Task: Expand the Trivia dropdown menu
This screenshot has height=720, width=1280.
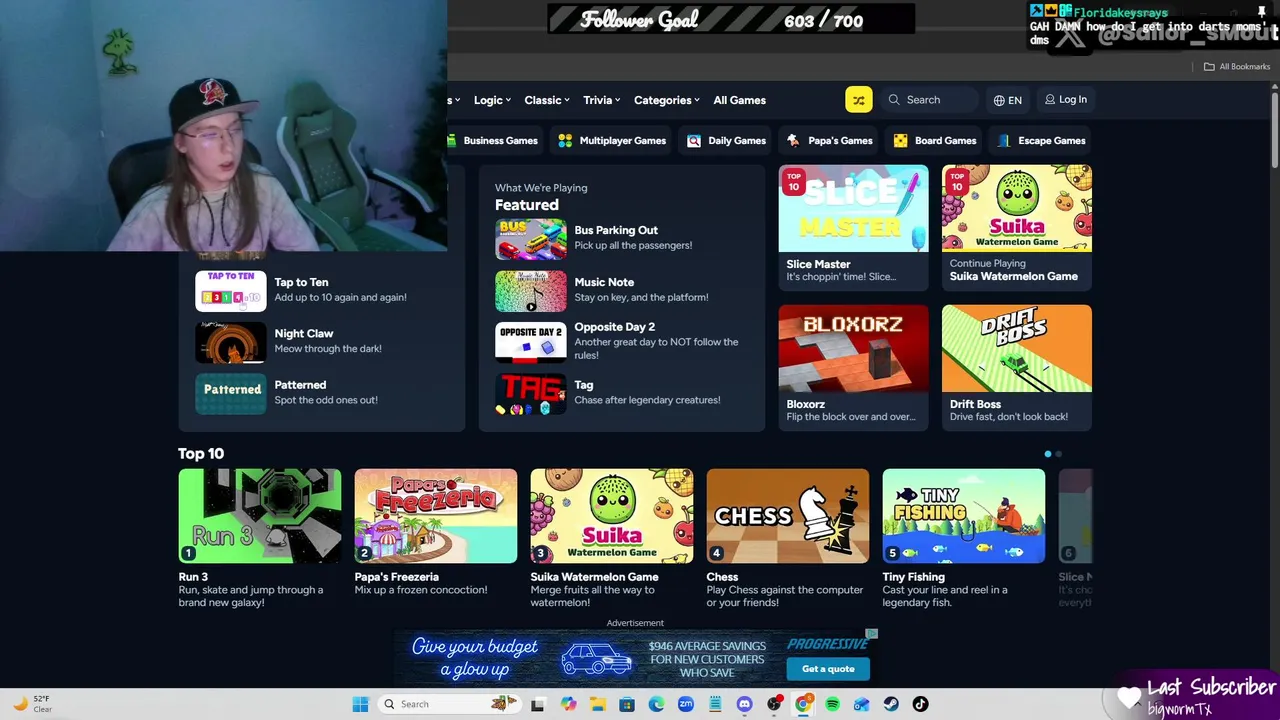Action: click(x=602, y=100)
